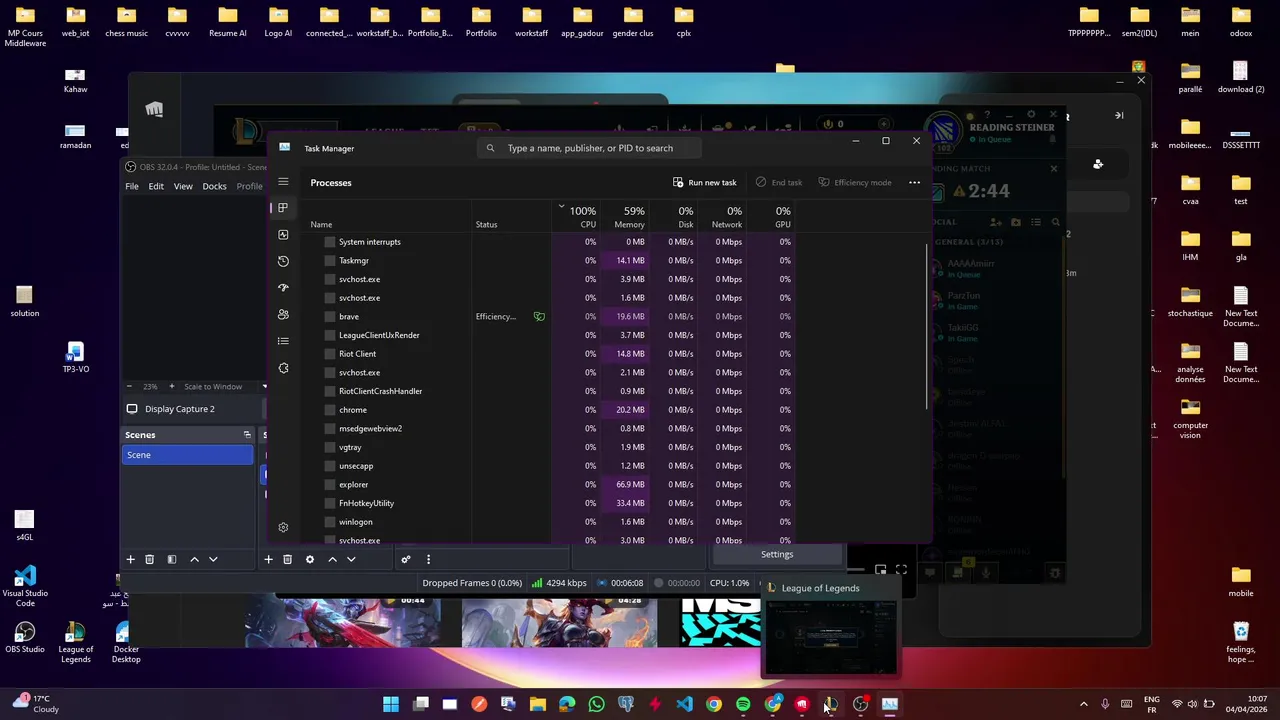Open scene filters in OBS Scenes toolbar

click(x=171, y=559)
